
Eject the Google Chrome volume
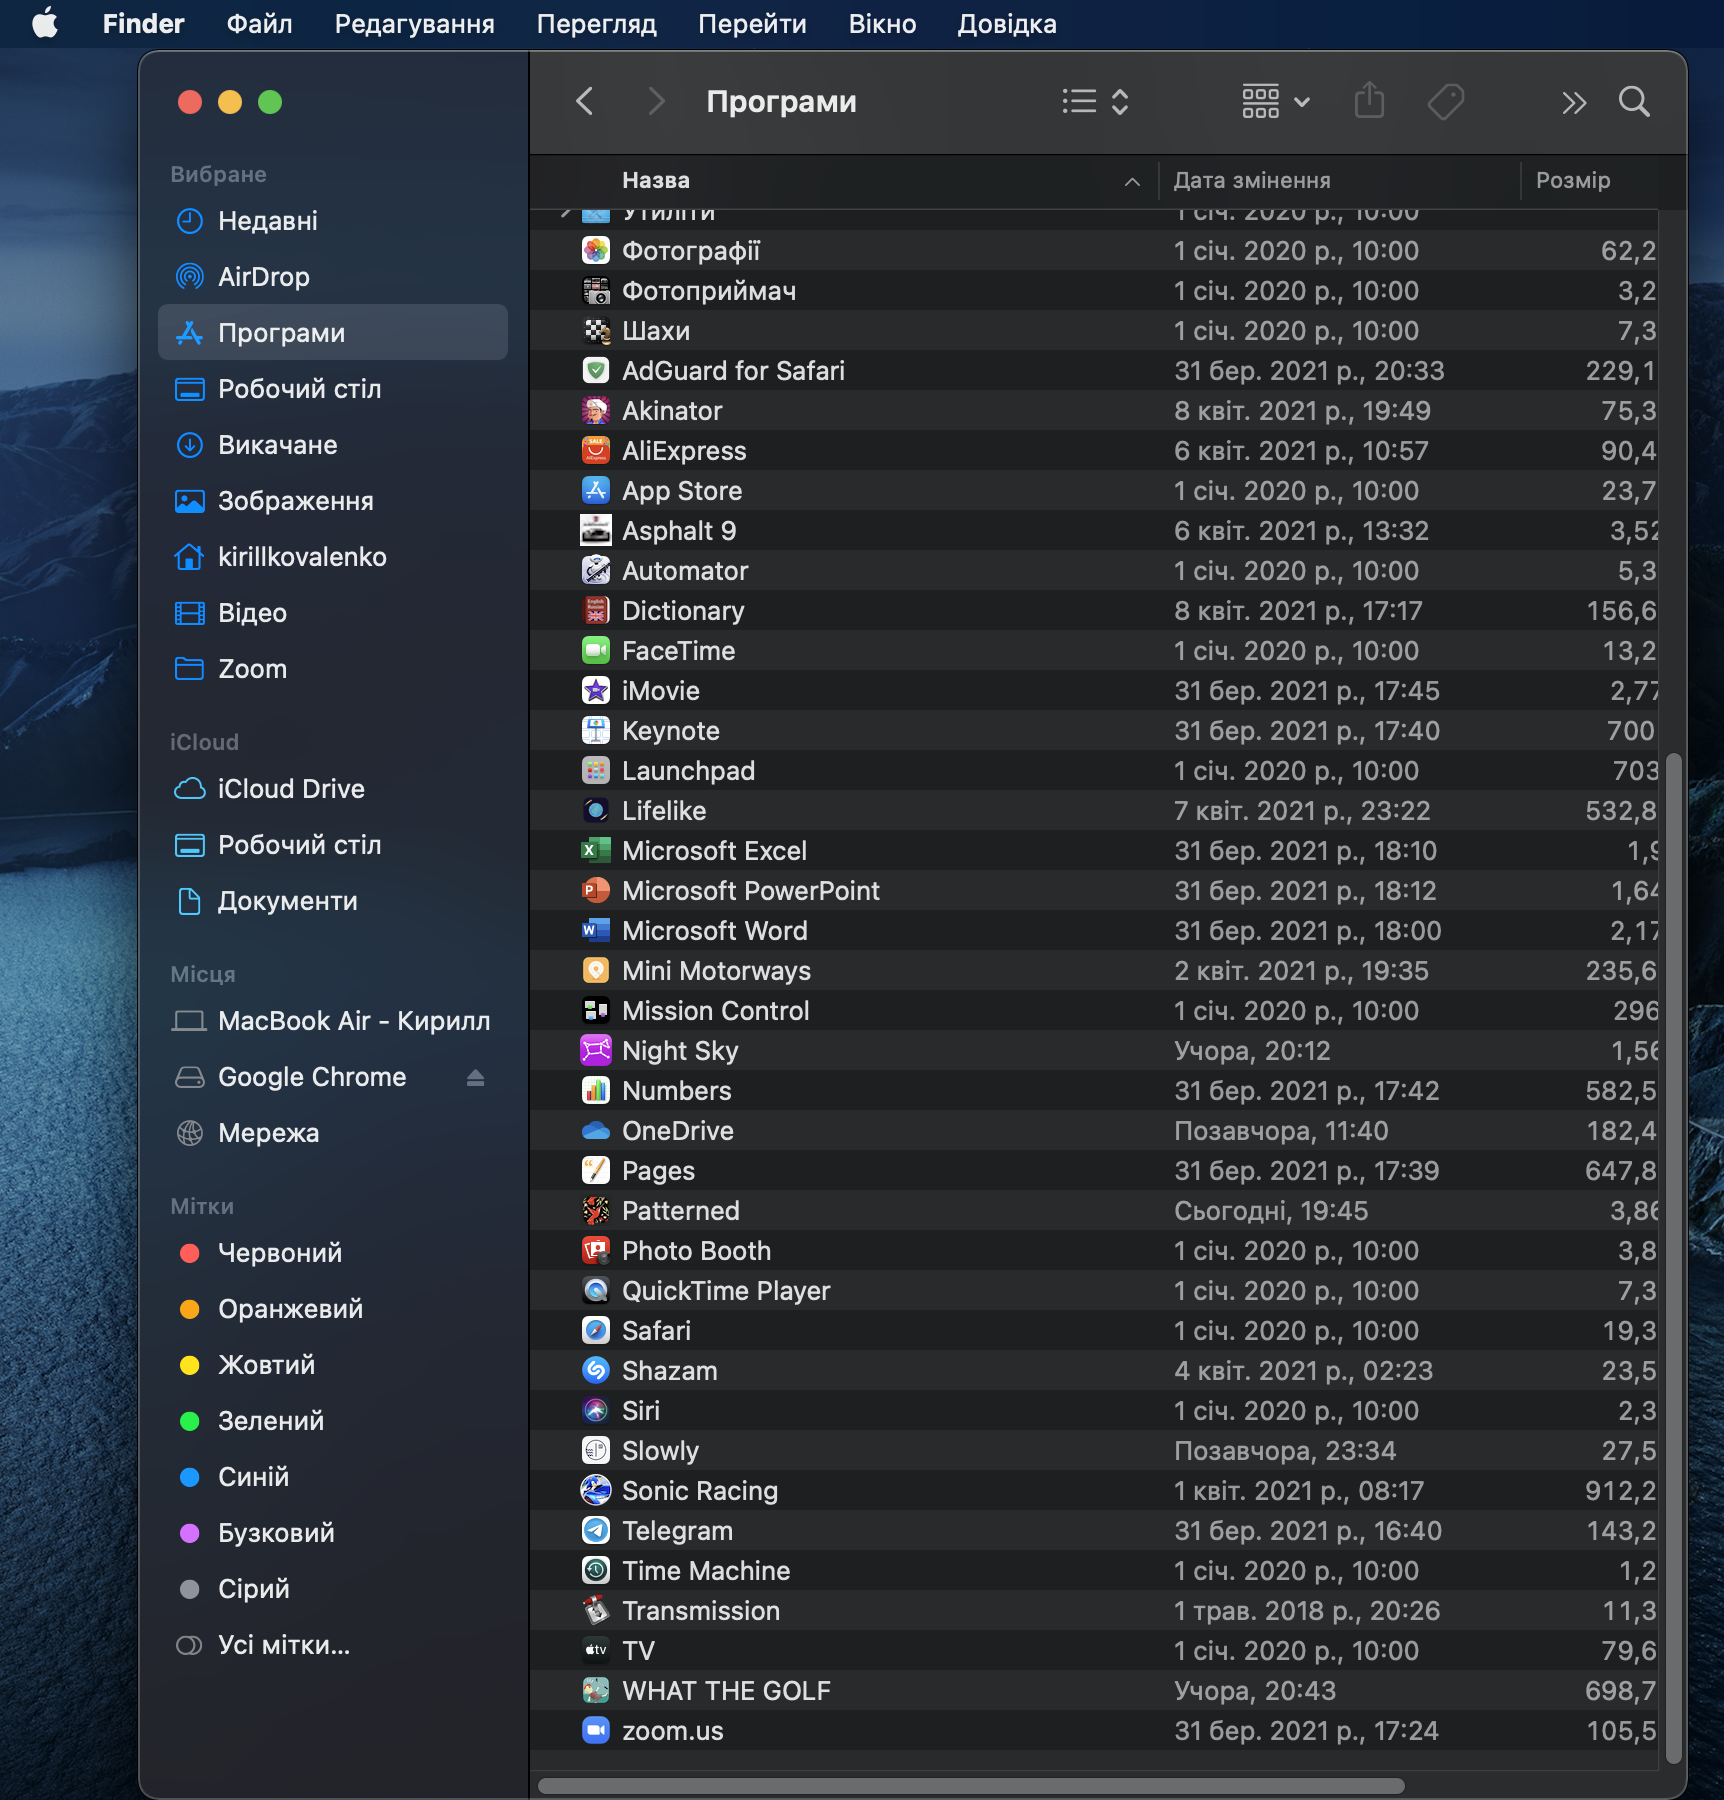click(475, 1077)
